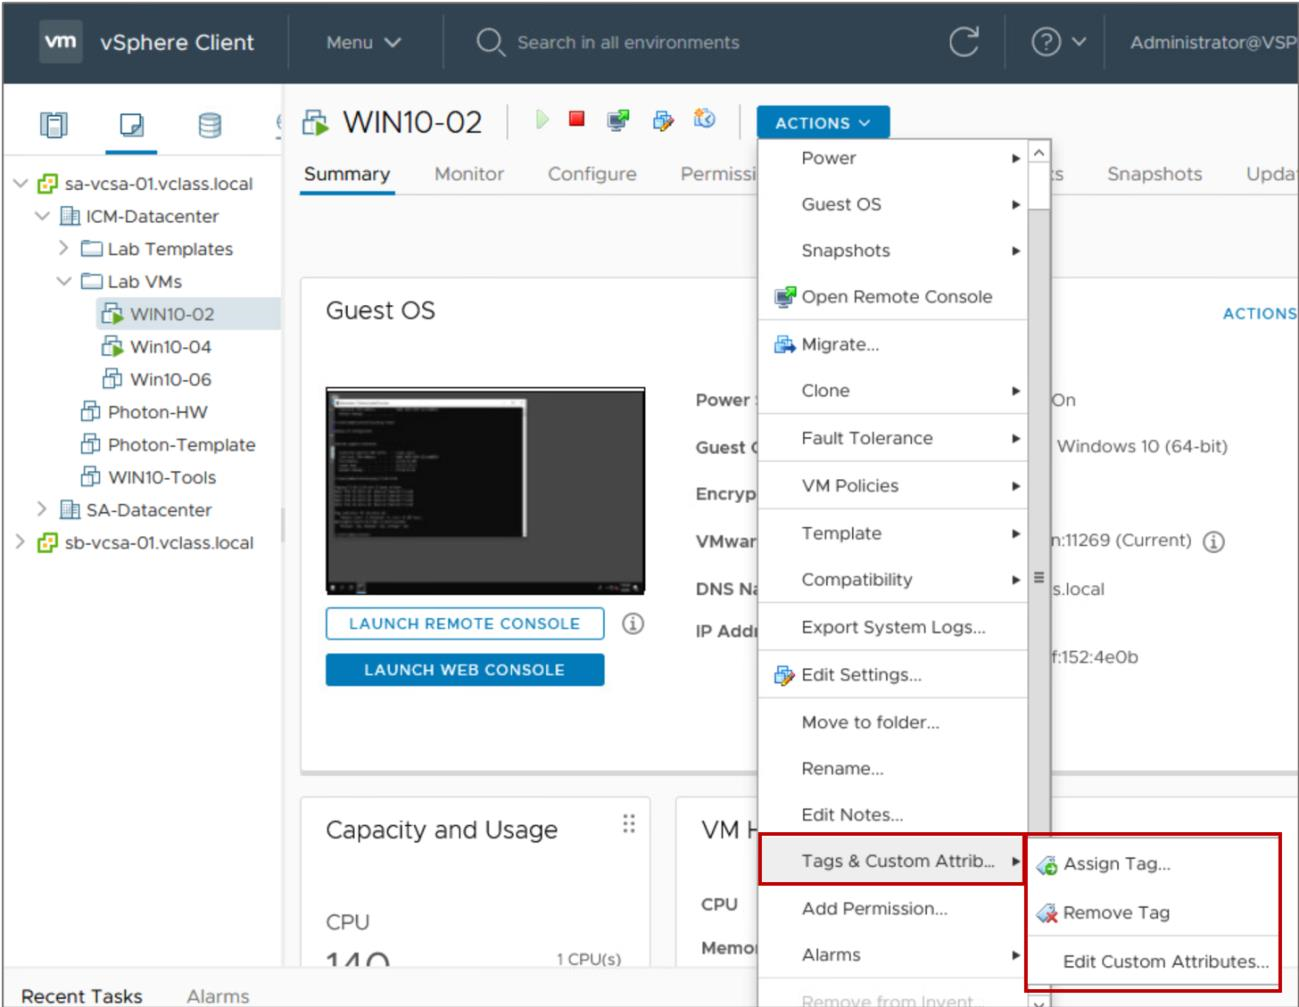Open Template submenu
Image resolution: width=1299 pixels, height=1007 pixels.
(x=893, y=533)
